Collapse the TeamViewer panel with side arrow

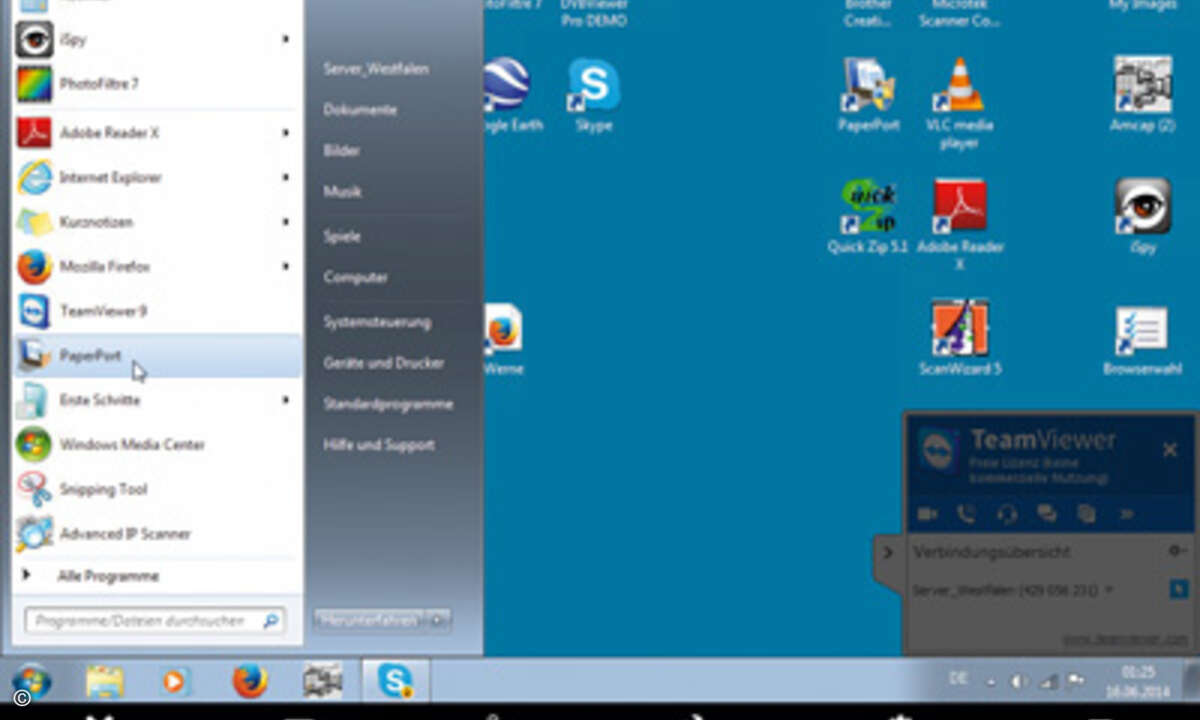[x=886, y=552]
